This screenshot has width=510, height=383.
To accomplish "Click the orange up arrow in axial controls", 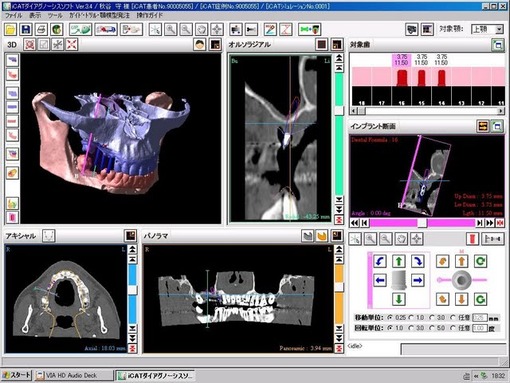I will tap(461, 261).
